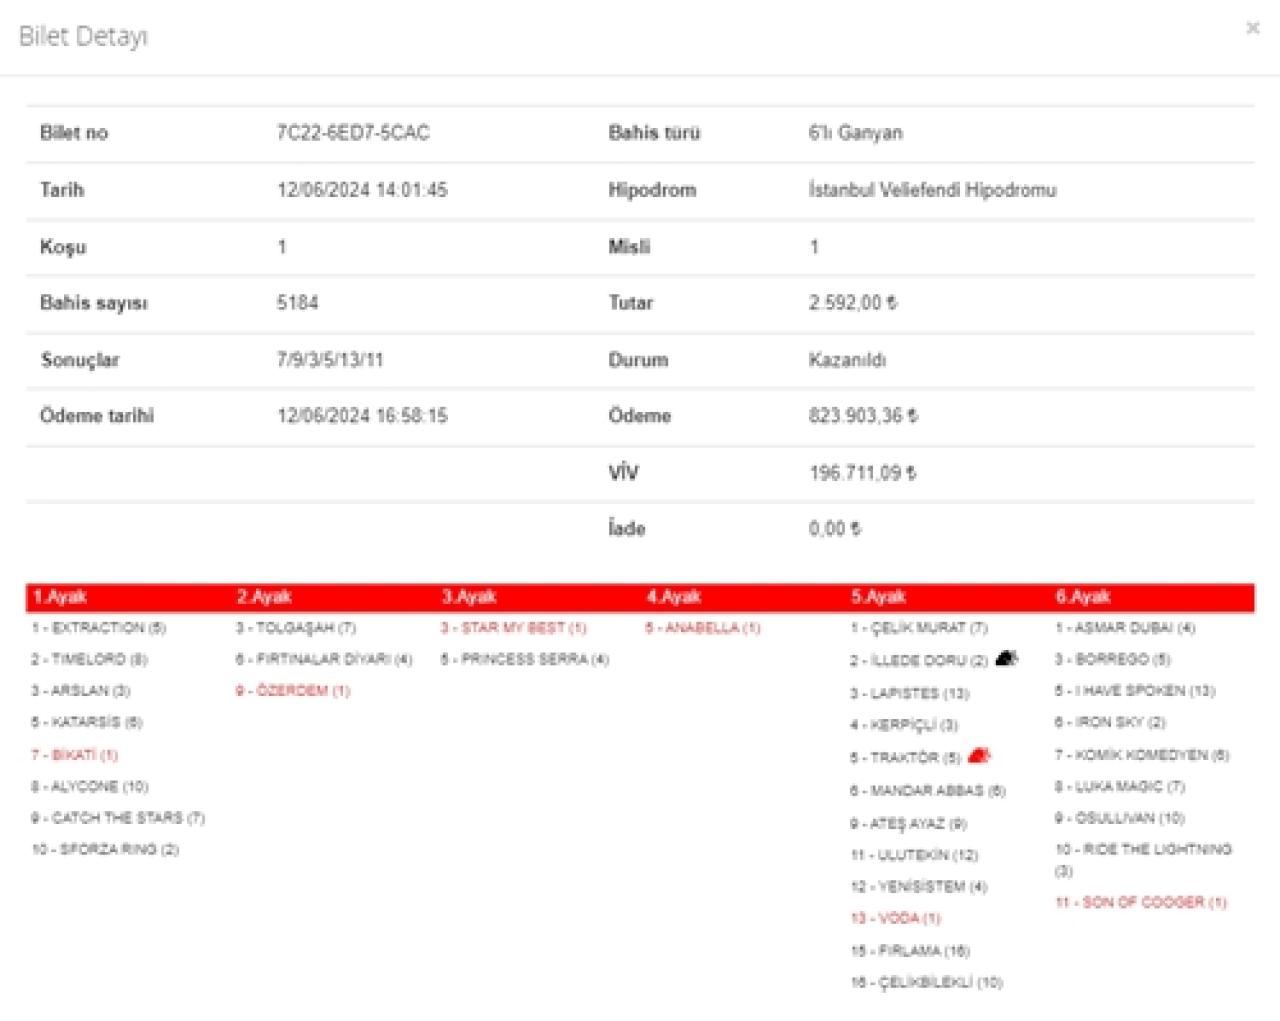Image resolution: width=1280 pixels, height=1021 pixels.
Task: Click the ticket number 7C22-6ED7-5CAC
Action: 353,133
